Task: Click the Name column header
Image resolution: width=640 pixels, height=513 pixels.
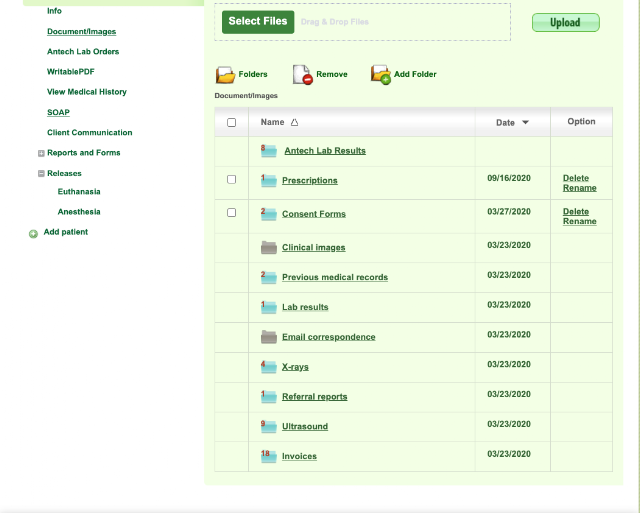Action: click(272, 122)
